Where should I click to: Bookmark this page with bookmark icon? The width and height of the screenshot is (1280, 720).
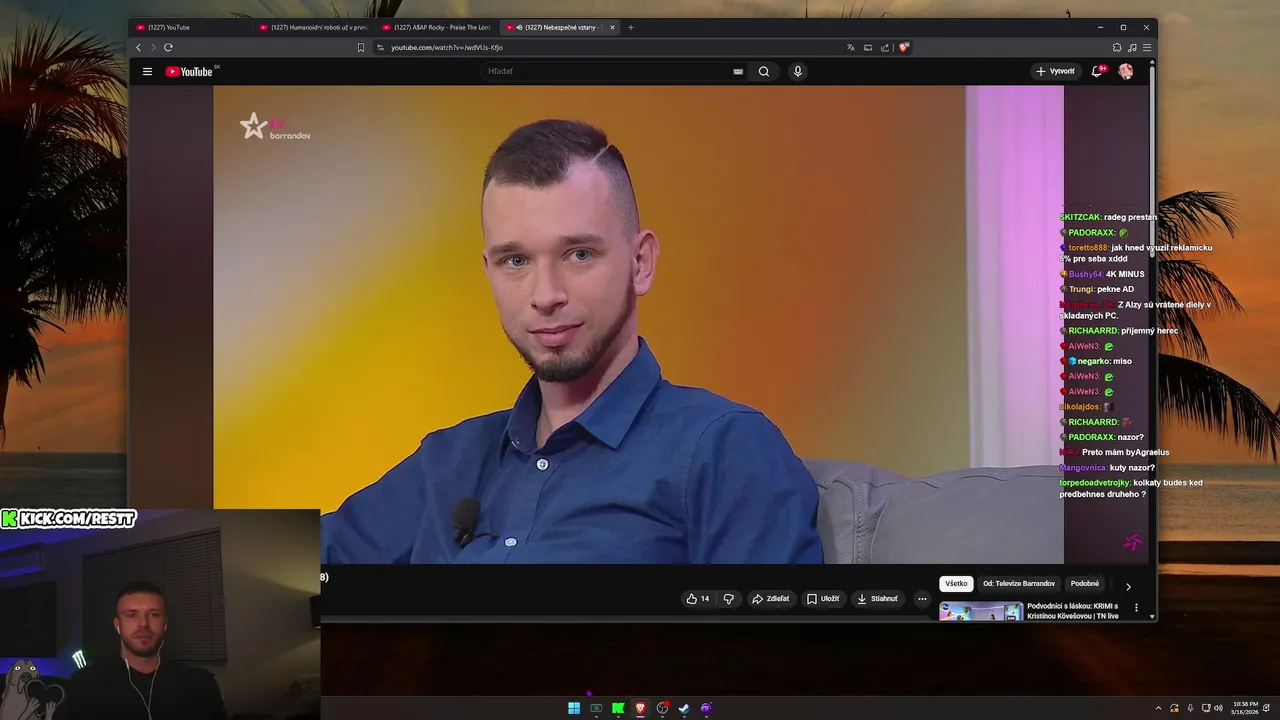coord(361,47)
